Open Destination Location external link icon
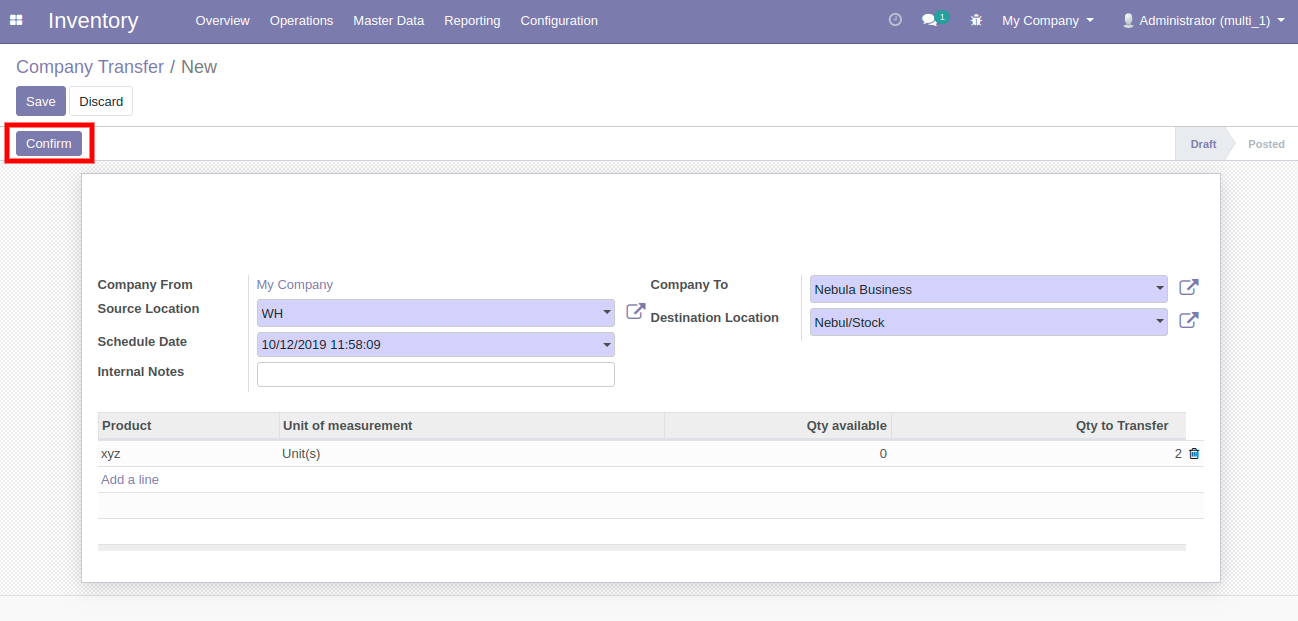The height and width of the screenshot is (621, 1298). tap(1188, 321)
